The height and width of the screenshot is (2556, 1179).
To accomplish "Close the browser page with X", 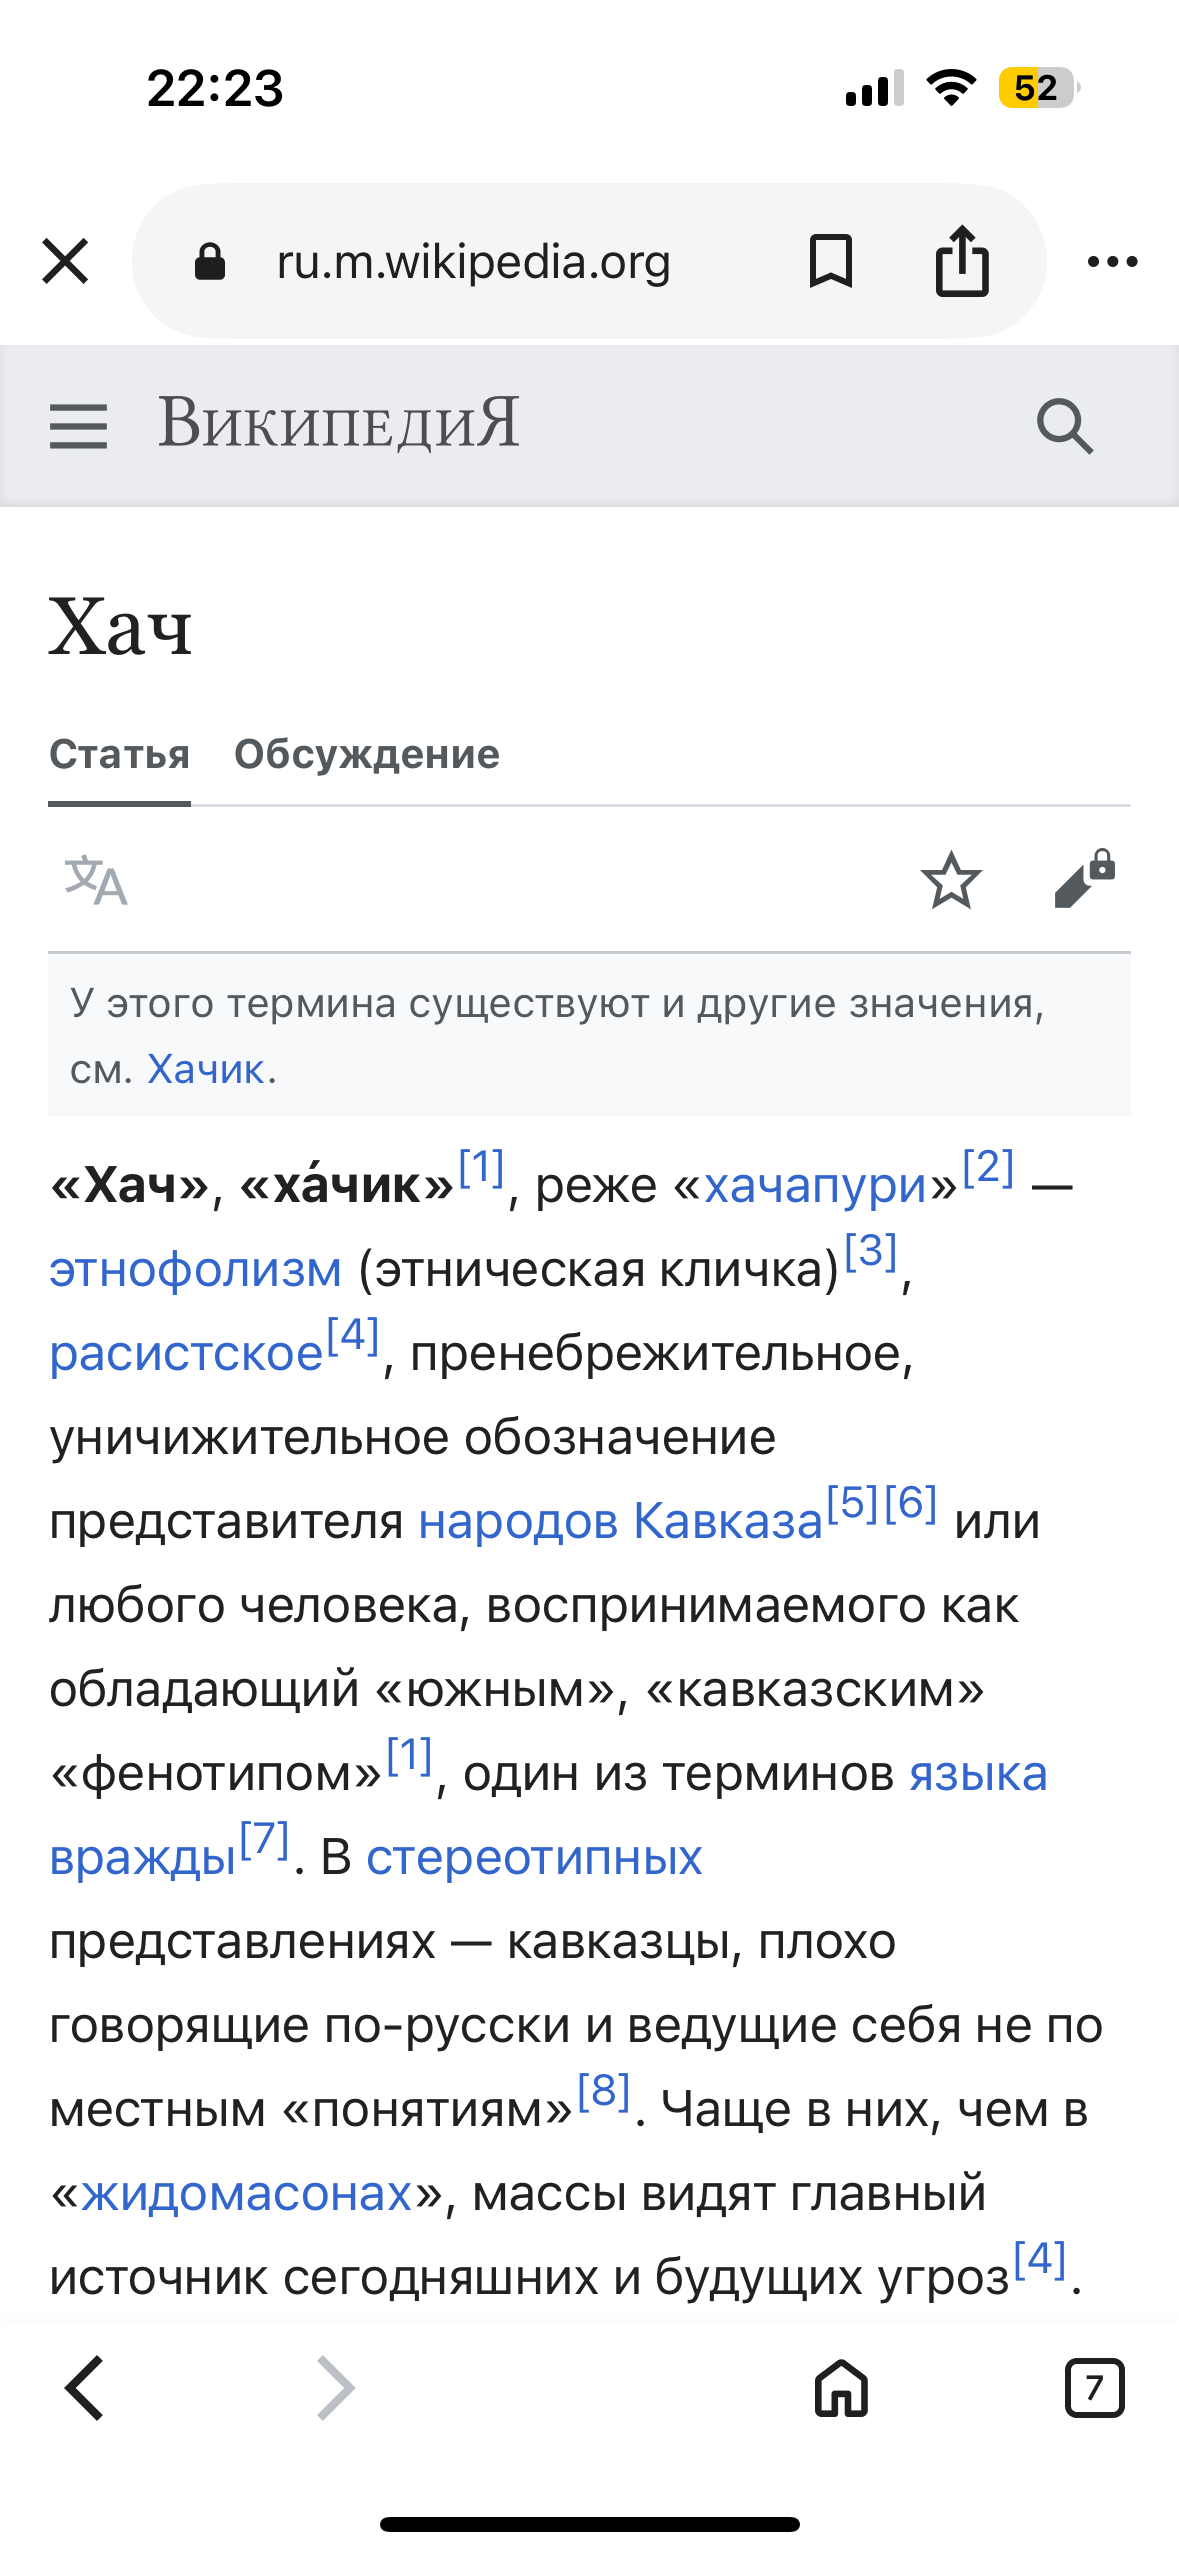I will [66, 261].
